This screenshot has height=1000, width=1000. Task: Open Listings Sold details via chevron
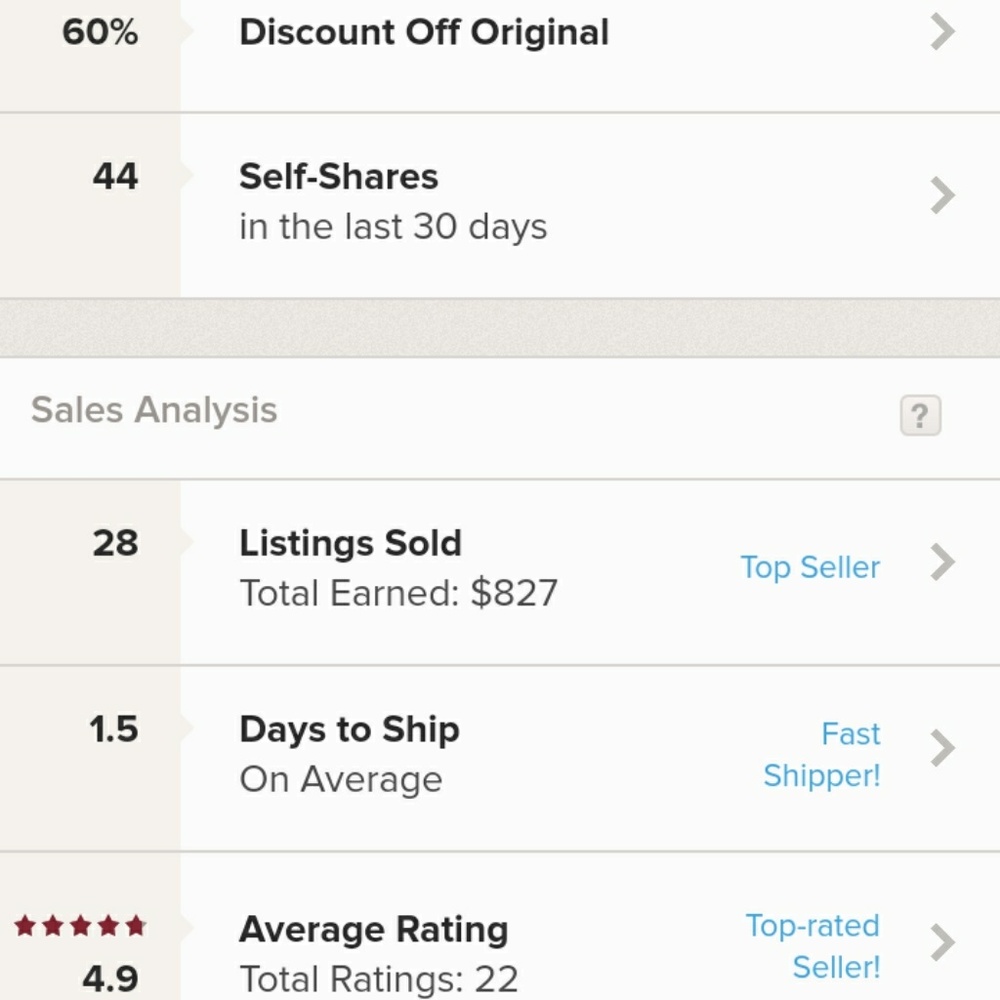(x=943, y=562)
